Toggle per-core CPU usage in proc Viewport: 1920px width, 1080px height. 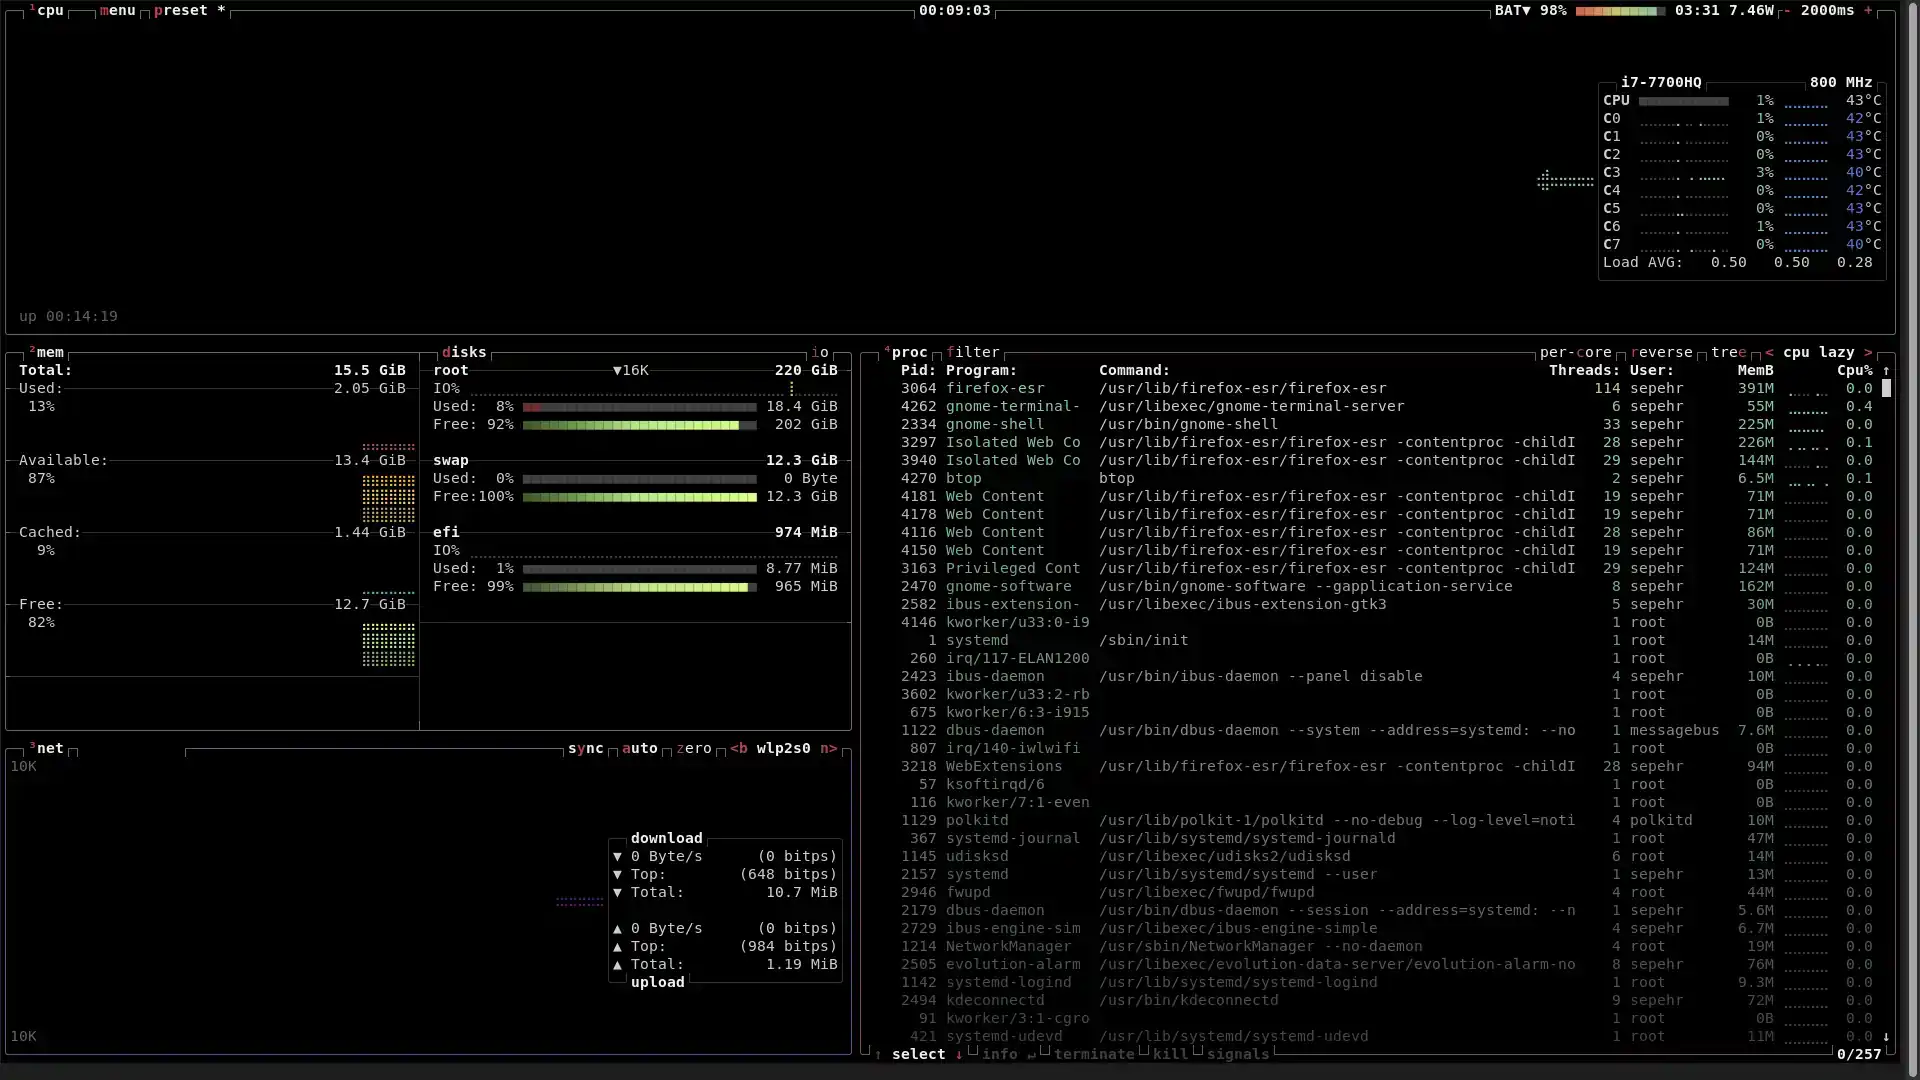point(1575,352)
